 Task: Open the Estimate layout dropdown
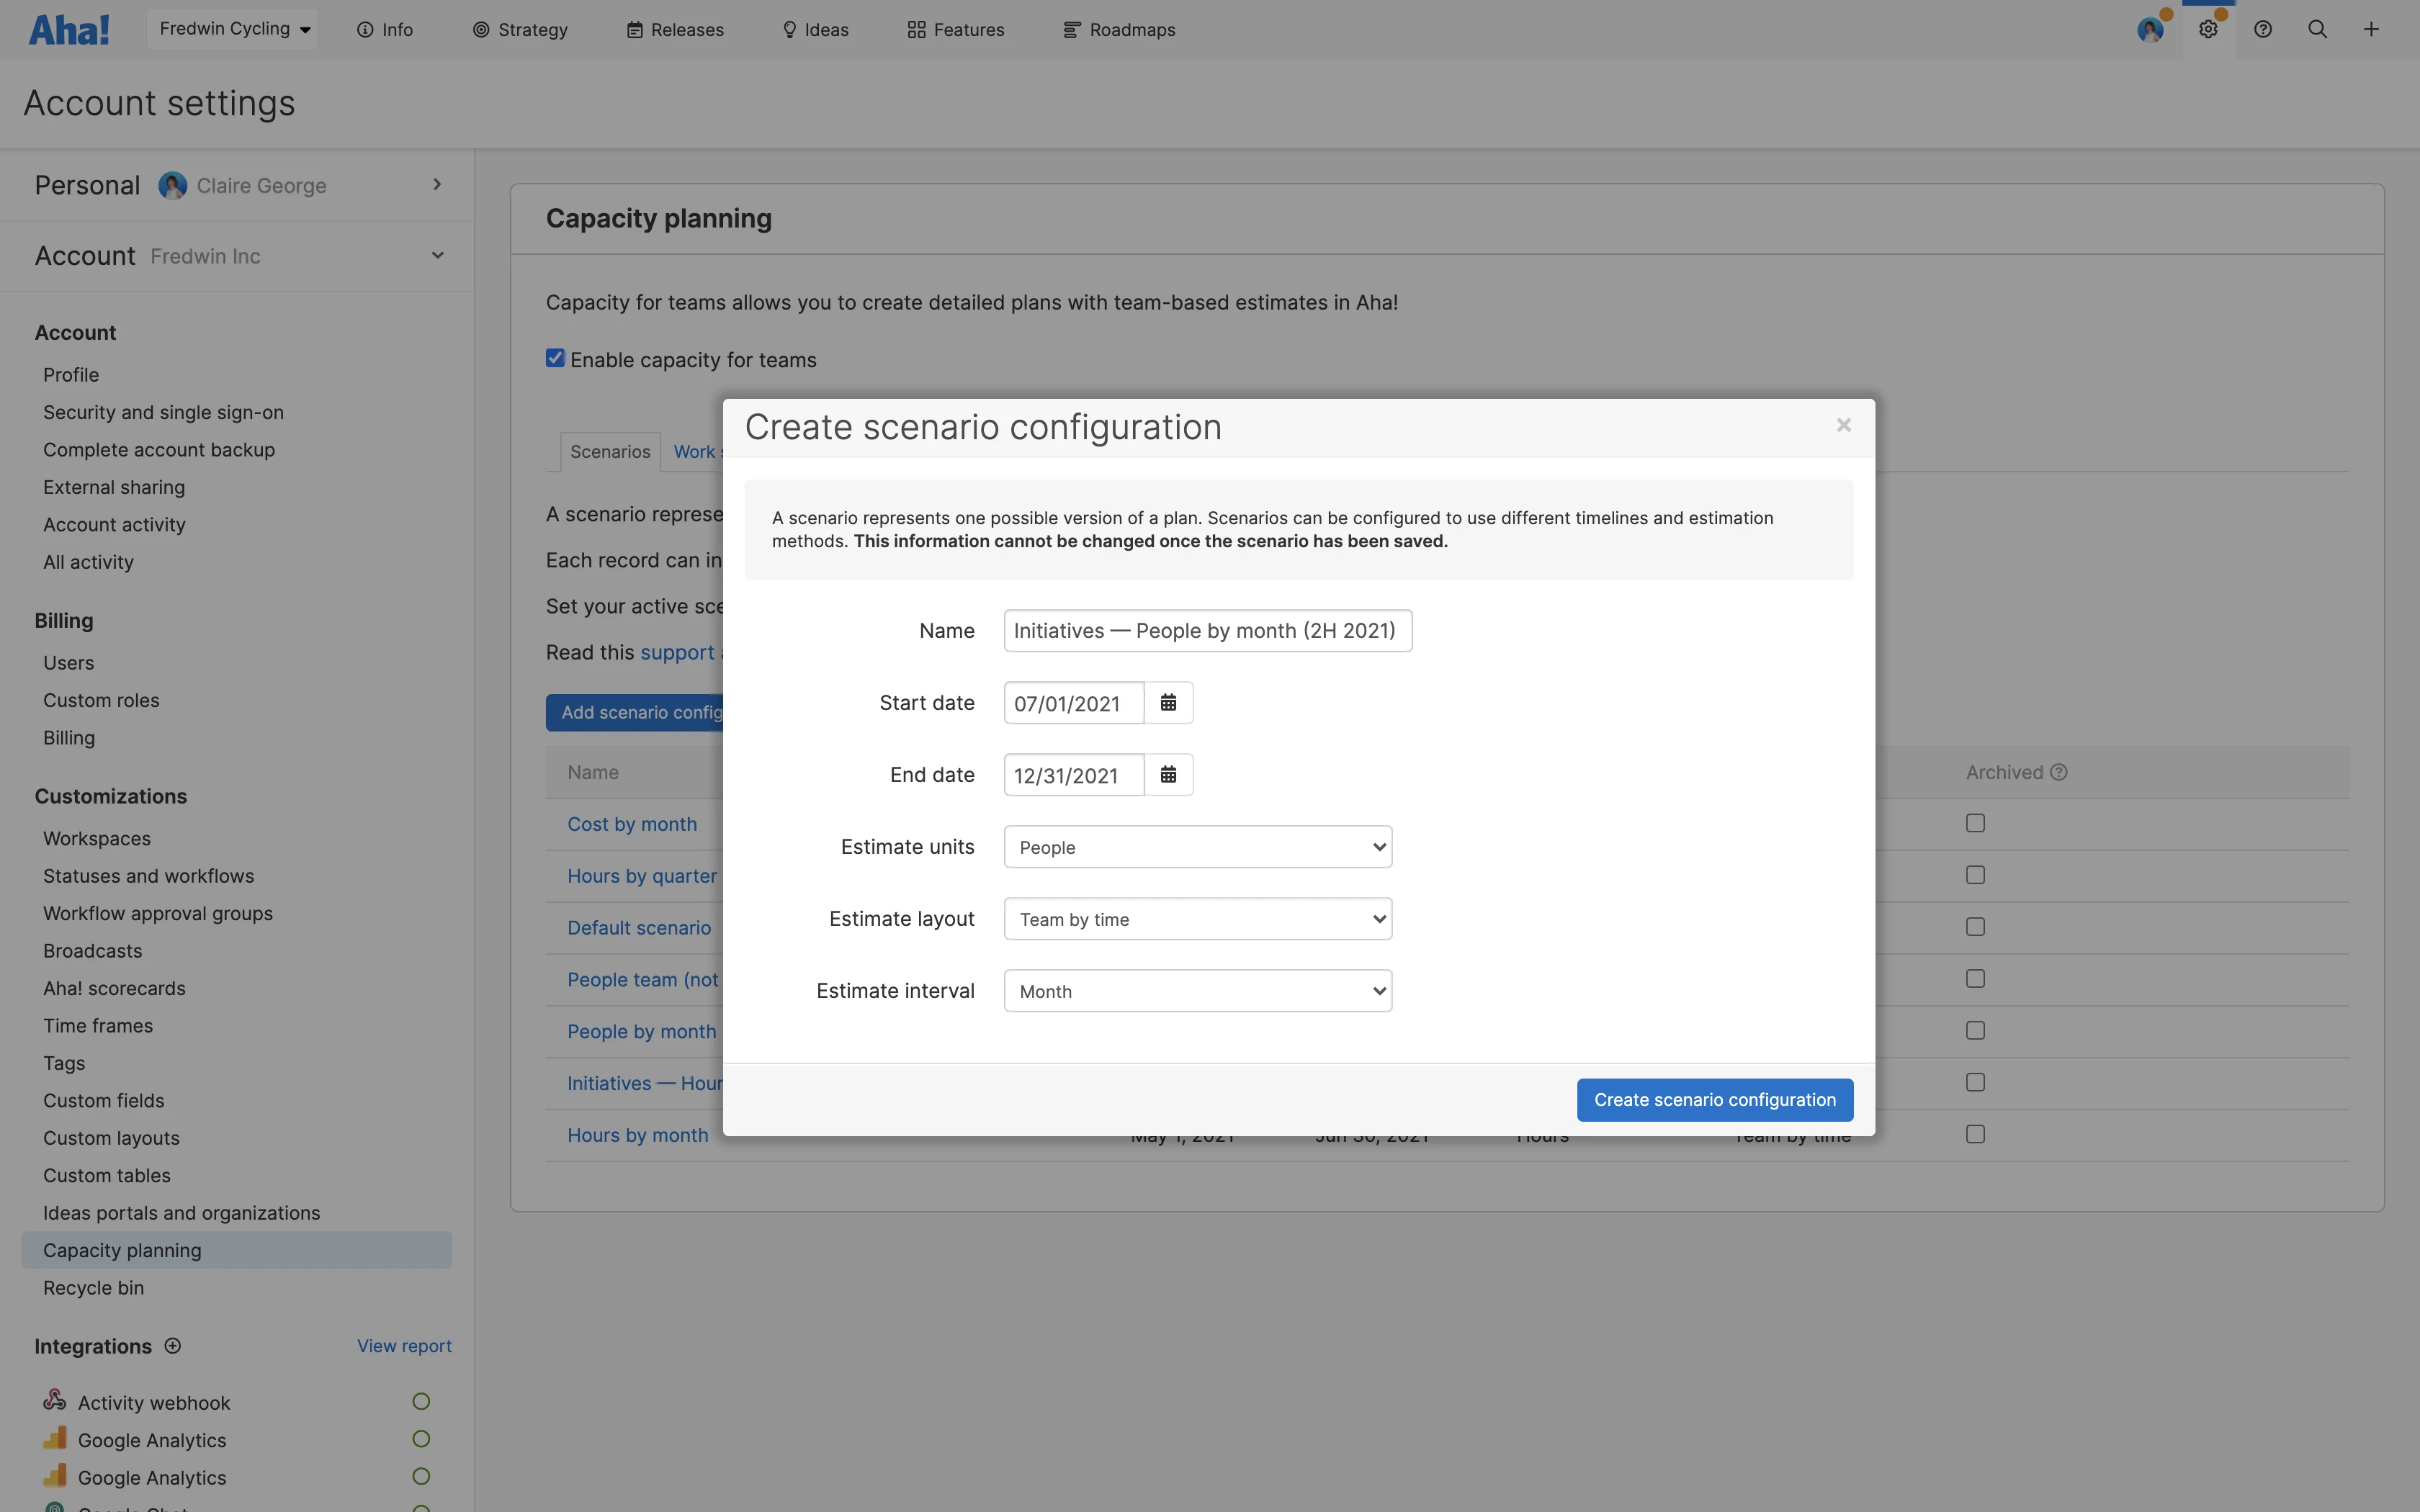[x=1198, y=919]
